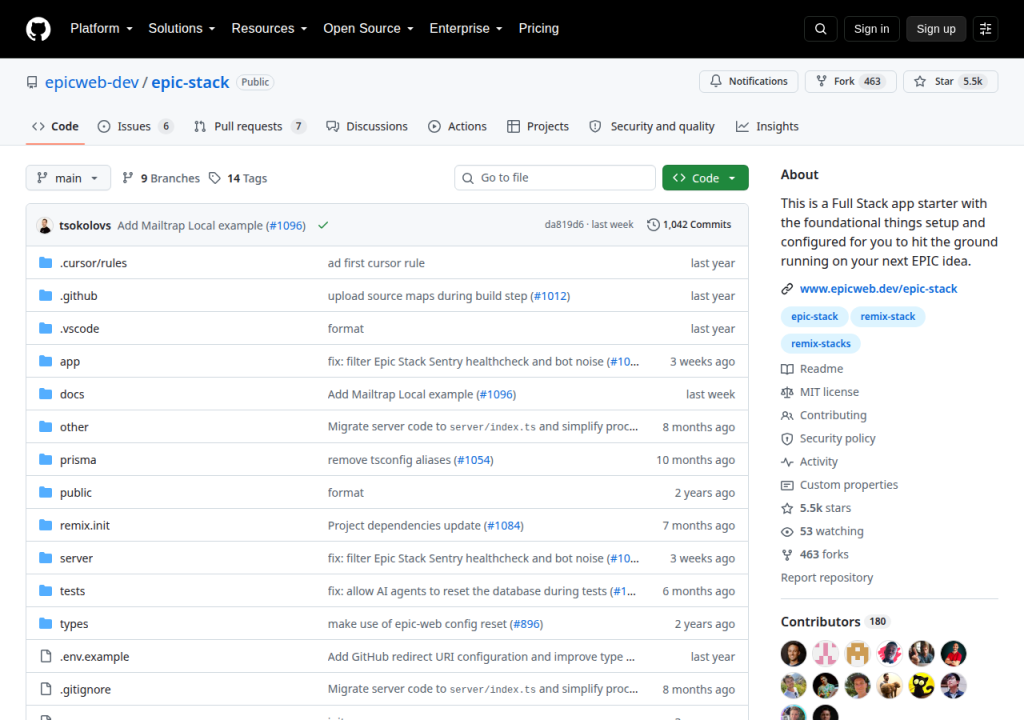Screen dimensions: 1024x720
Task: Click the file icon for .env.example
Action: tap(45, 656)
